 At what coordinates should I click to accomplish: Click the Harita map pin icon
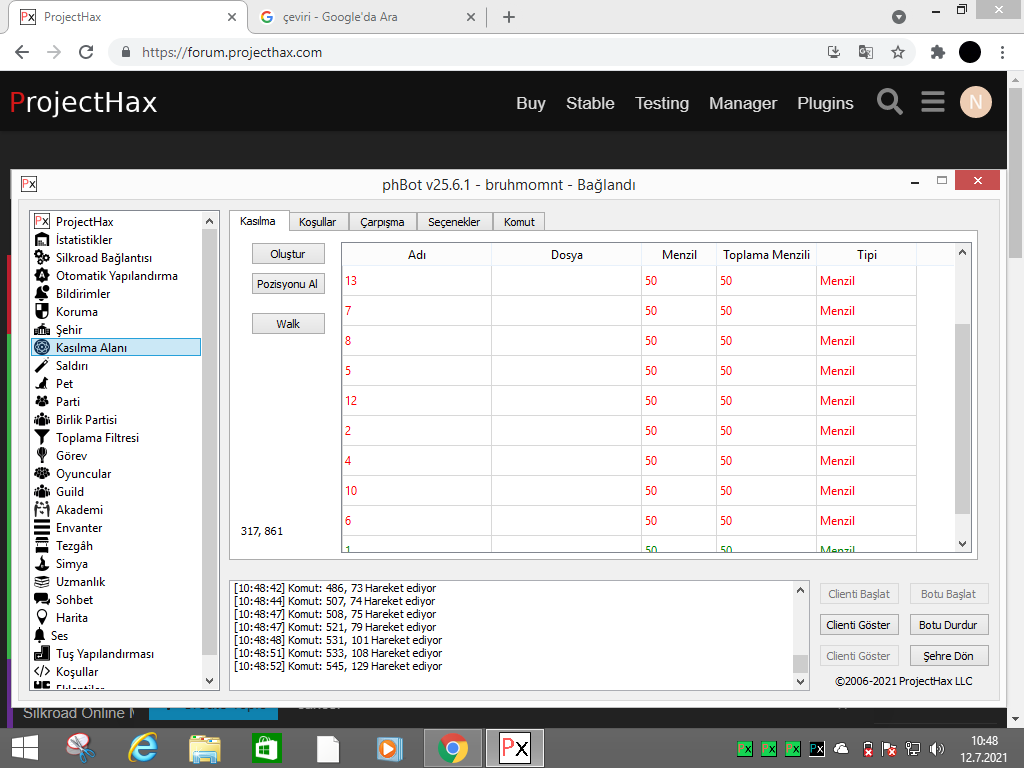[x=42, y=618]
